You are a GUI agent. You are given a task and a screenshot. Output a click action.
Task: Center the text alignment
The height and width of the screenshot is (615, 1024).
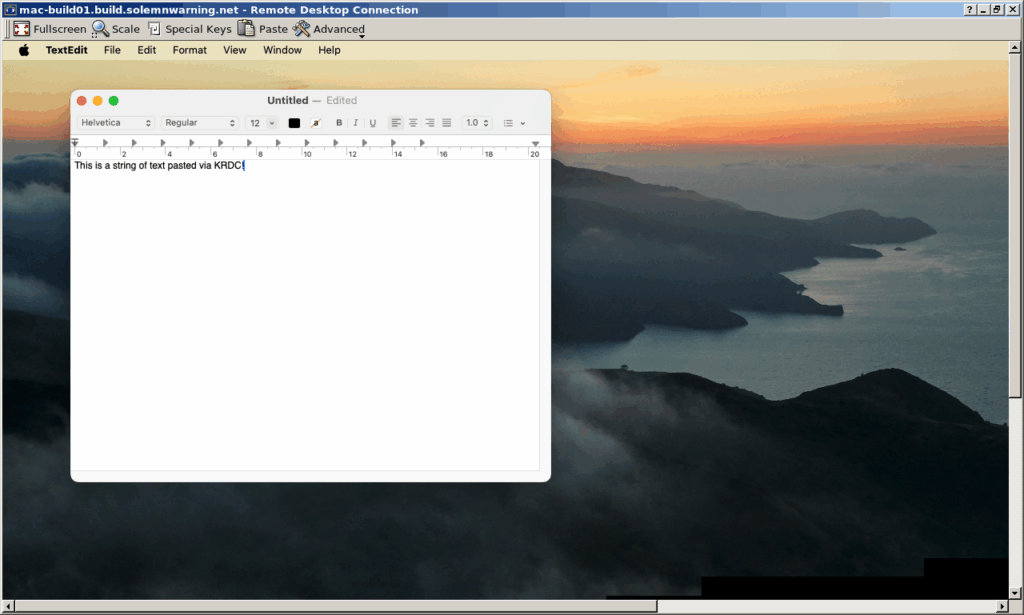click(413, 122)
